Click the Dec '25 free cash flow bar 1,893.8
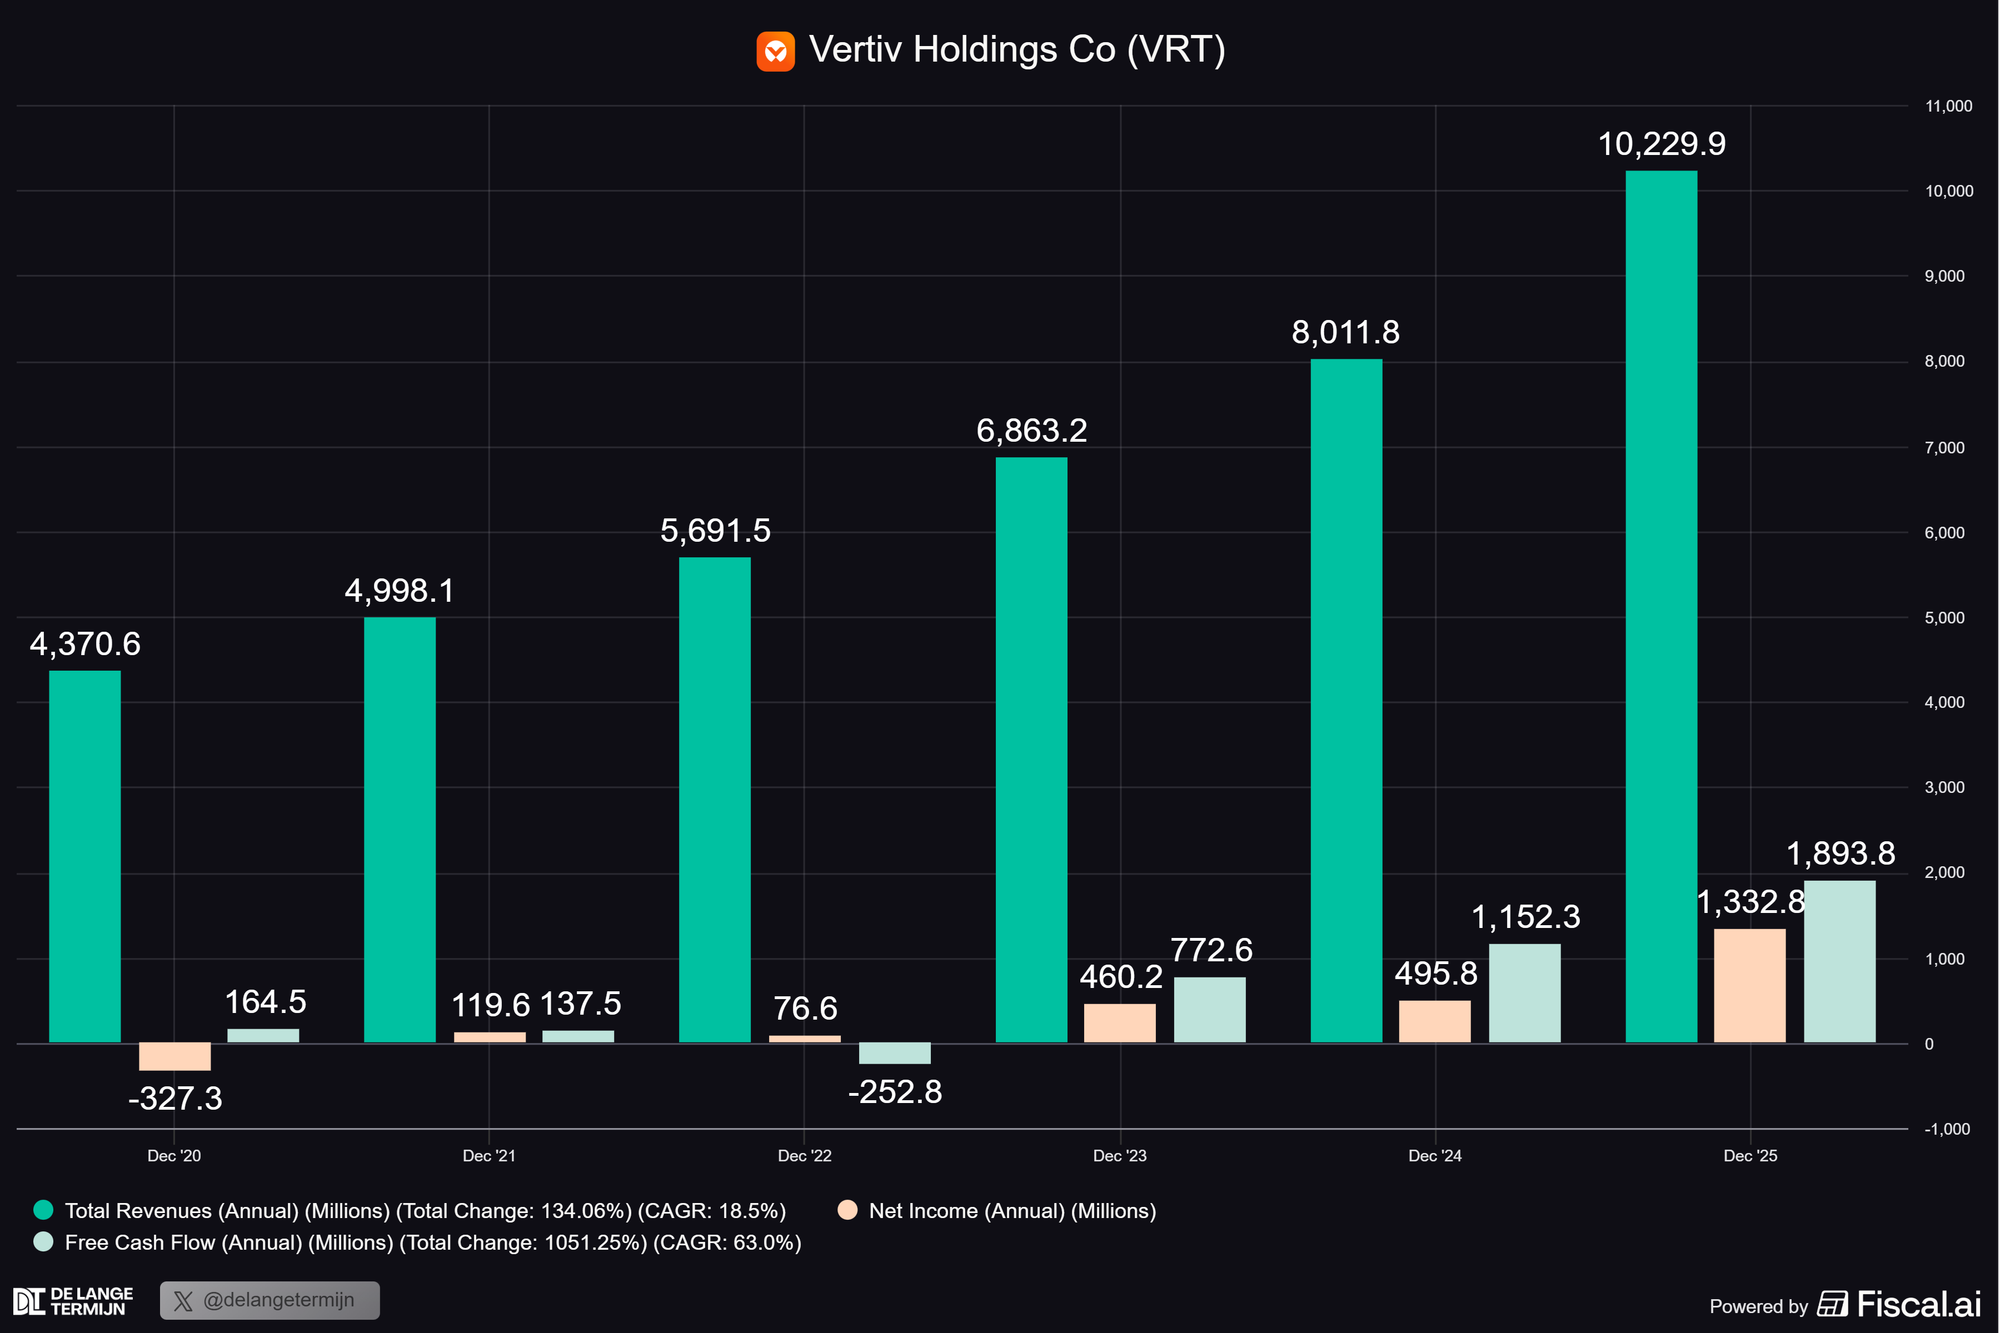This screenshot has width=2000, height=1333. [1839, 961]
